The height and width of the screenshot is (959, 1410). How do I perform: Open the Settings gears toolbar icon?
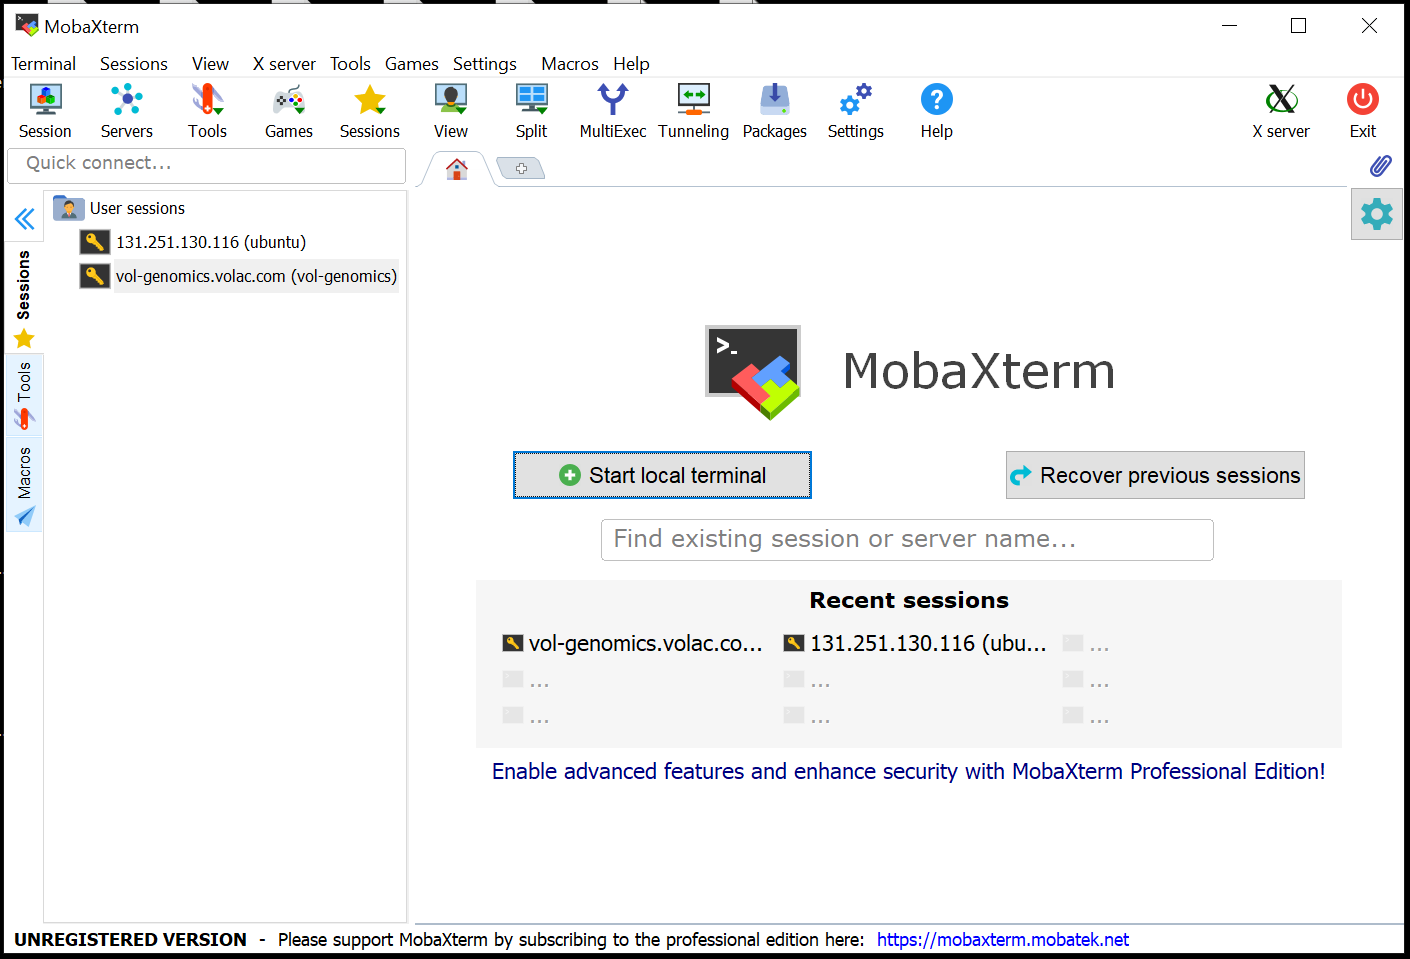pos(856,111)
